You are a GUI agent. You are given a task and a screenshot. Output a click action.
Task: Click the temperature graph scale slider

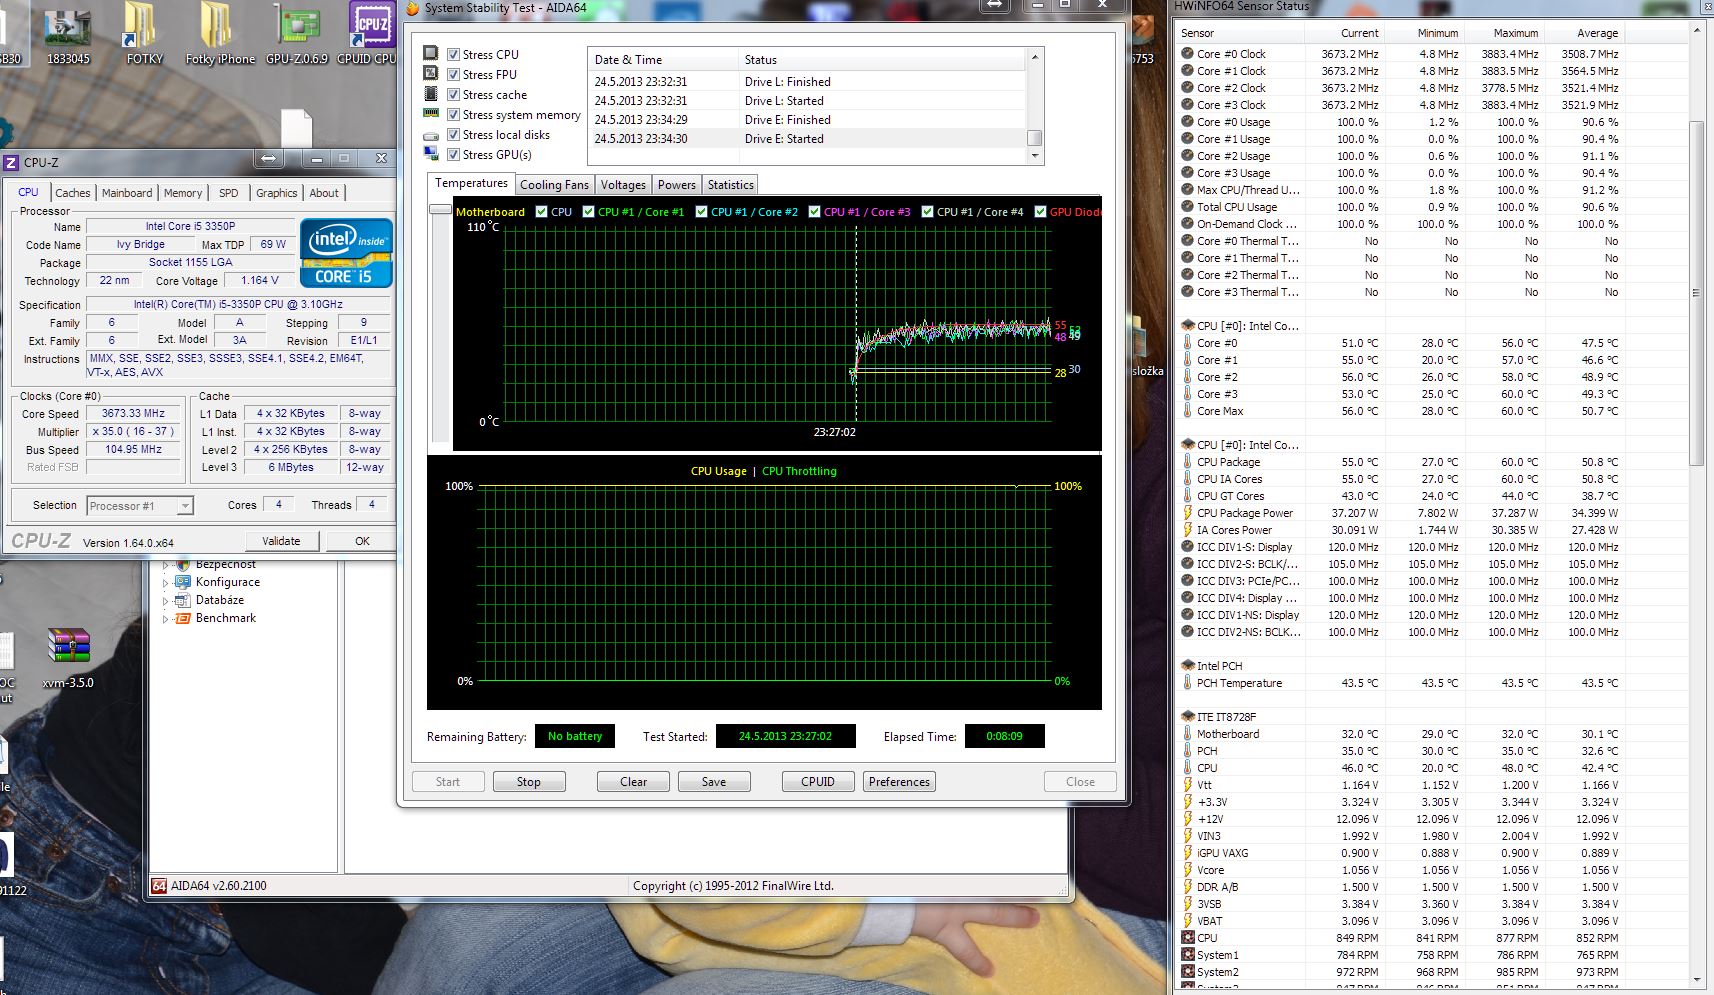(x=440, y=209)
